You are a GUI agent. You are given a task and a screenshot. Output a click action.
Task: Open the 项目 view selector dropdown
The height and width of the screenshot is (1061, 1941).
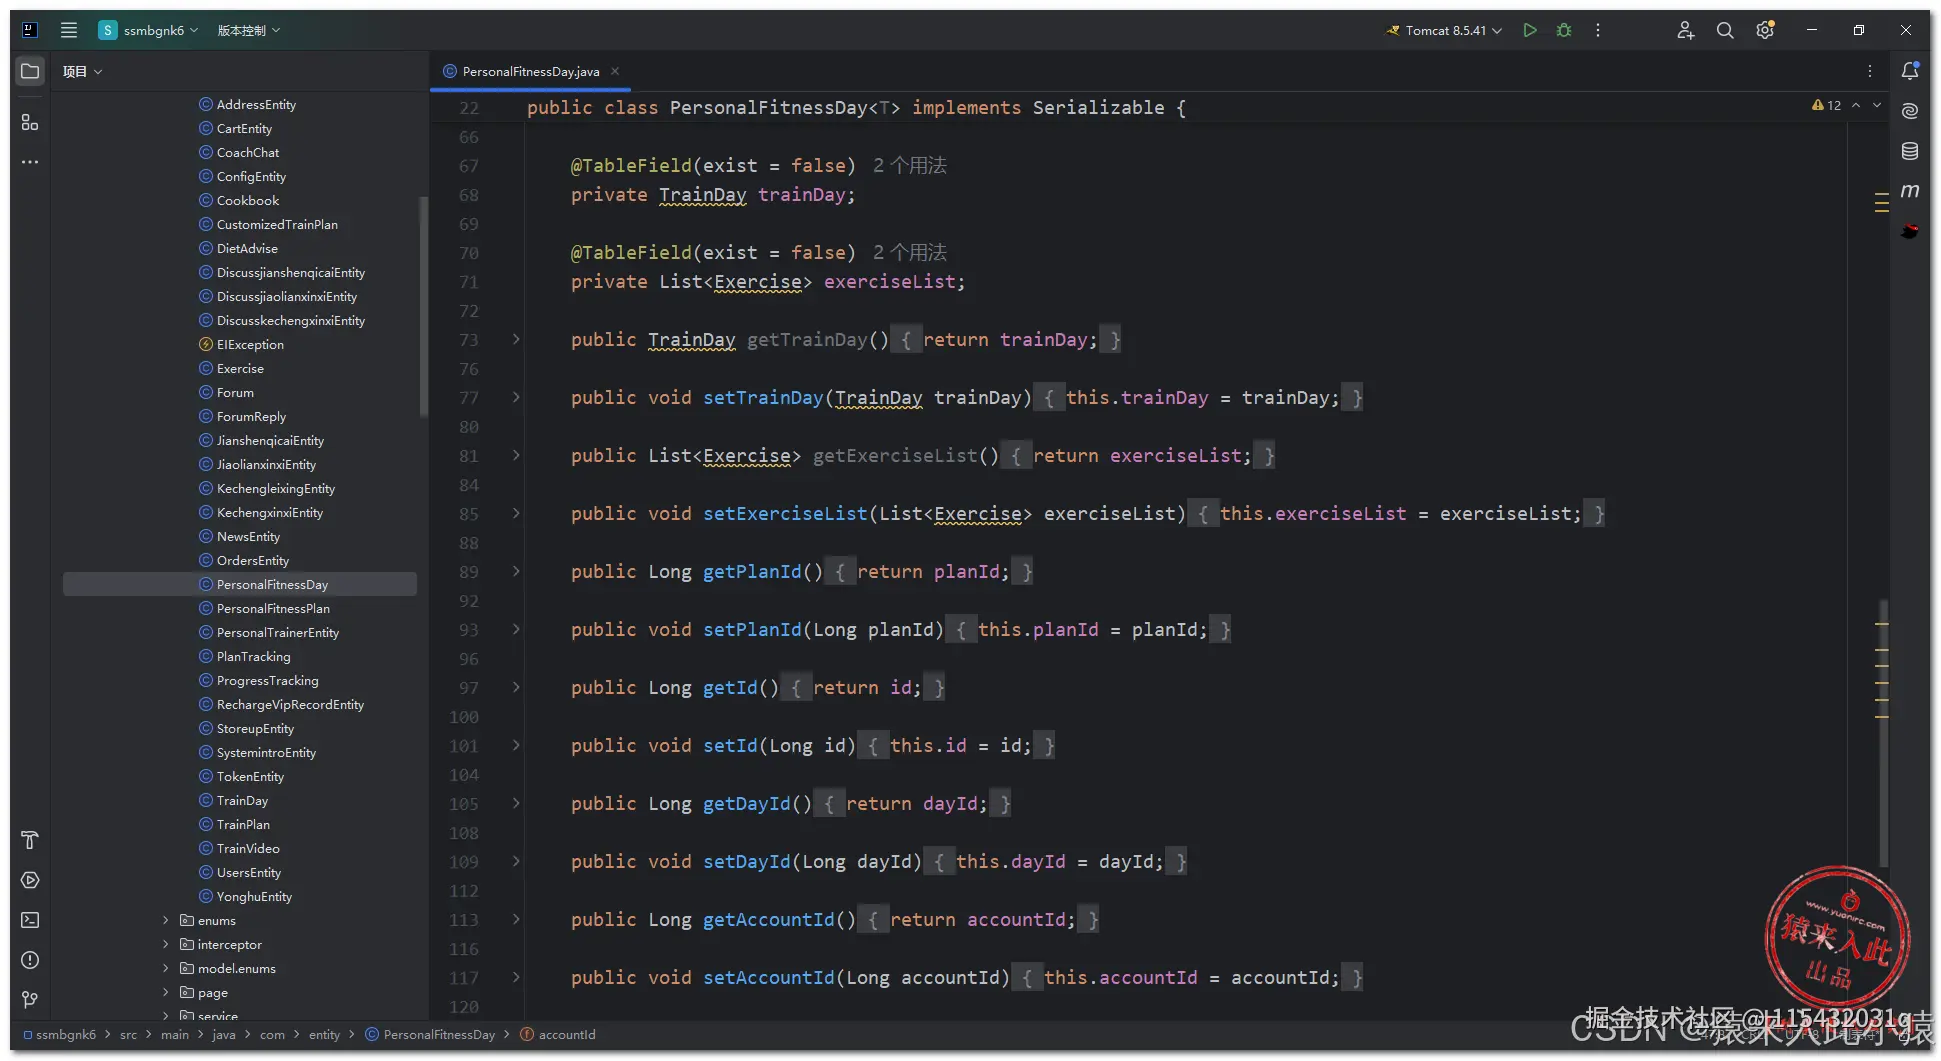click(83, 71)
